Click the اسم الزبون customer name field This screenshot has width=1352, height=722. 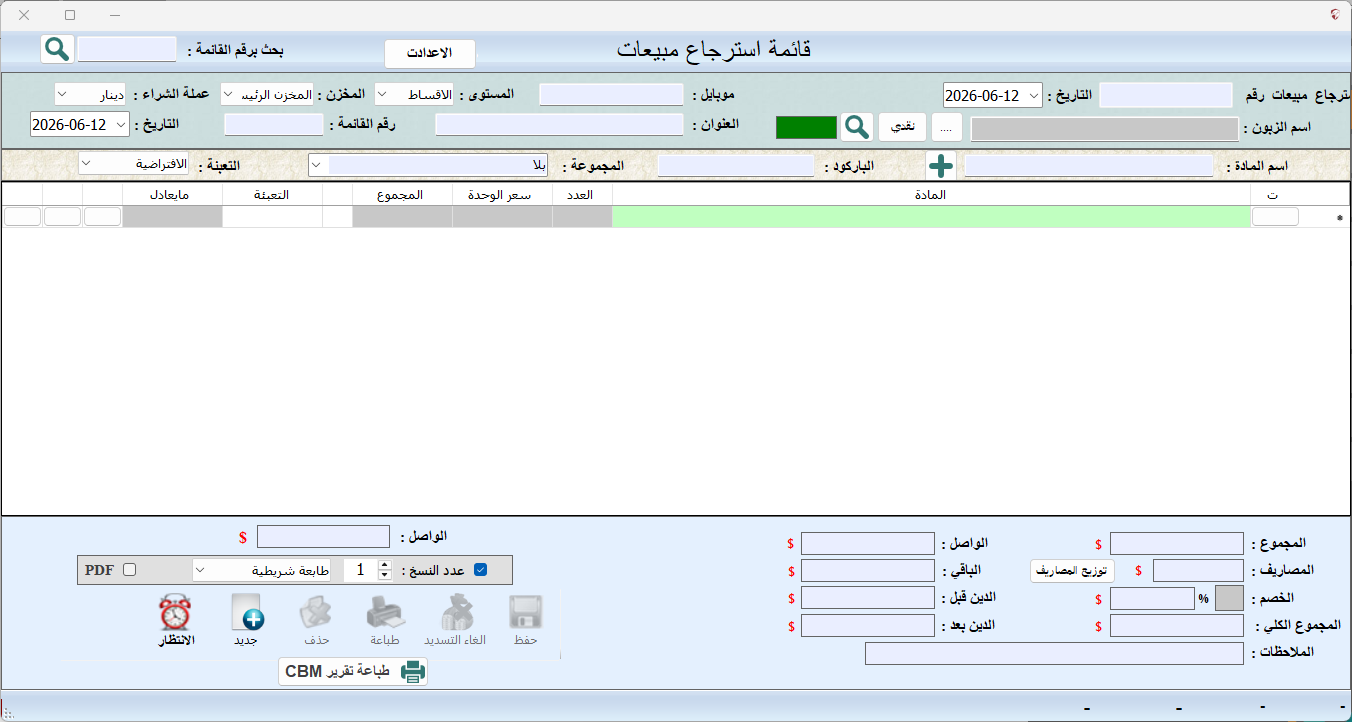(1104, 129)
